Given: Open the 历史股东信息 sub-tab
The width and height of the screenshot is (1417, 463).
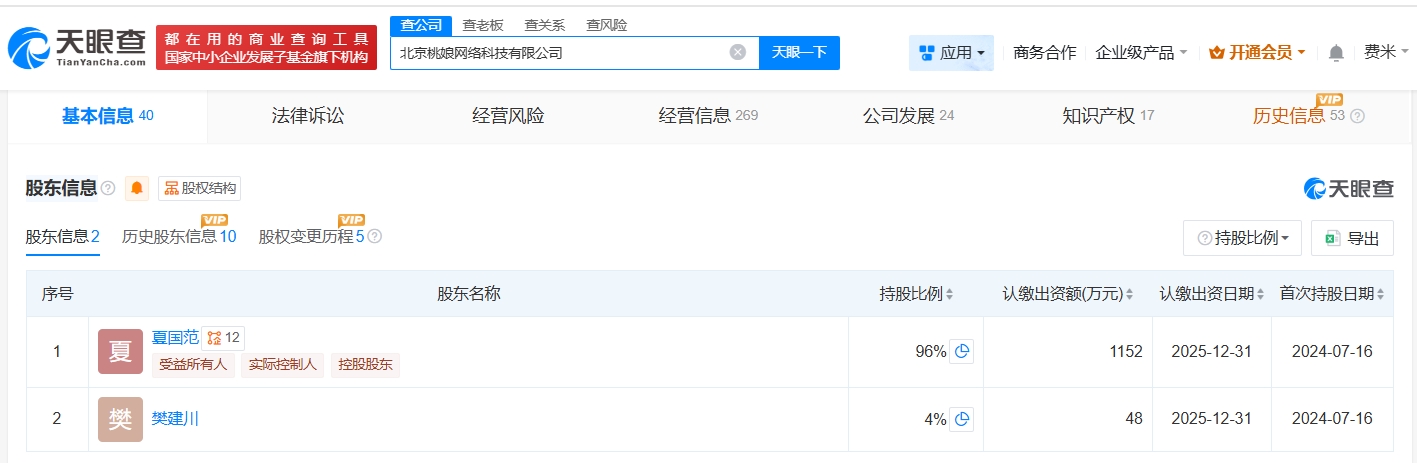Looking at the screenshot, I should 179,237.
